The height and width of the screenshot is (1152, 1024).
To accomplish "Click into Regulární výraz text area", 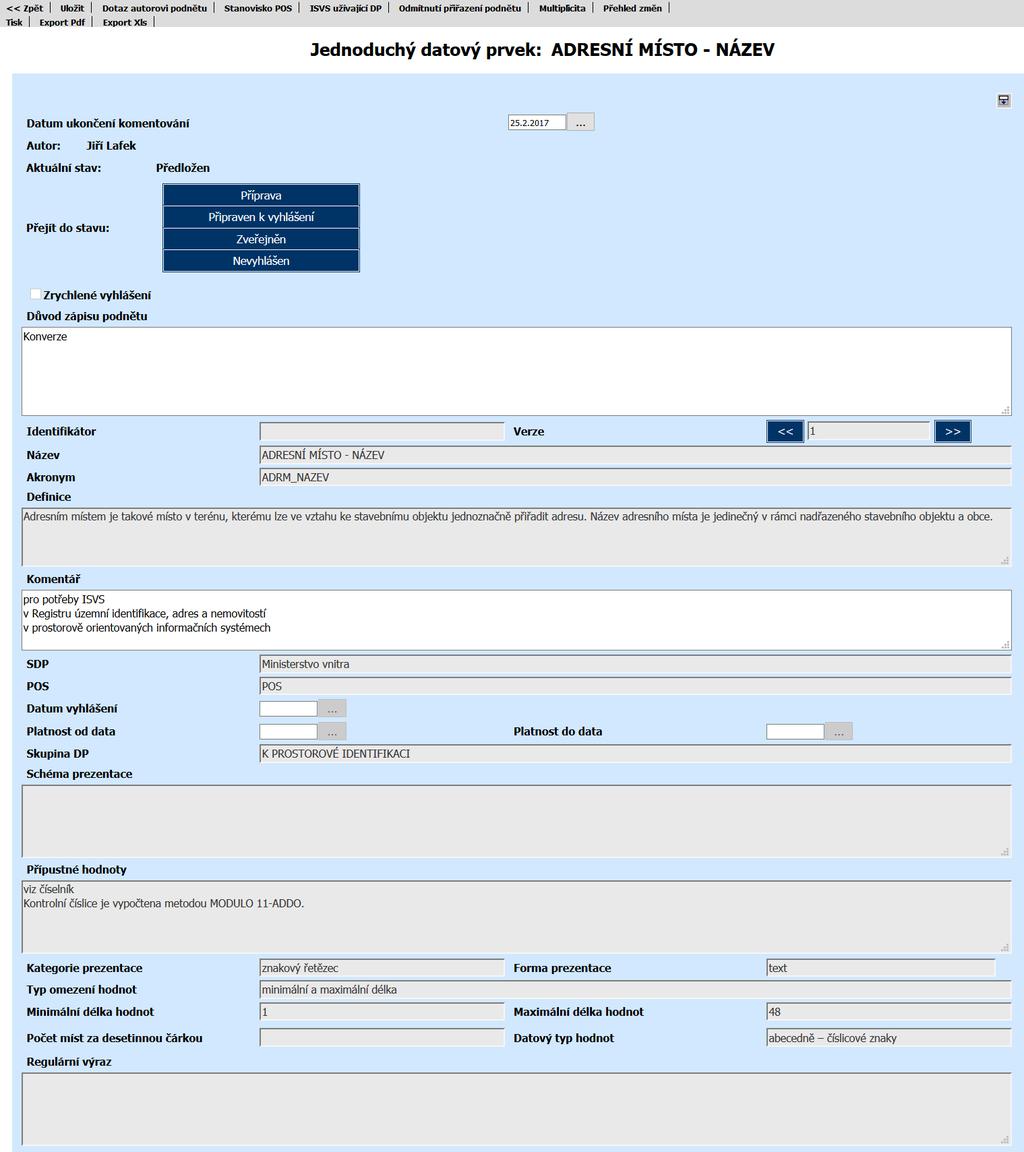I will pyautogui.click(x=516, y=1109).
